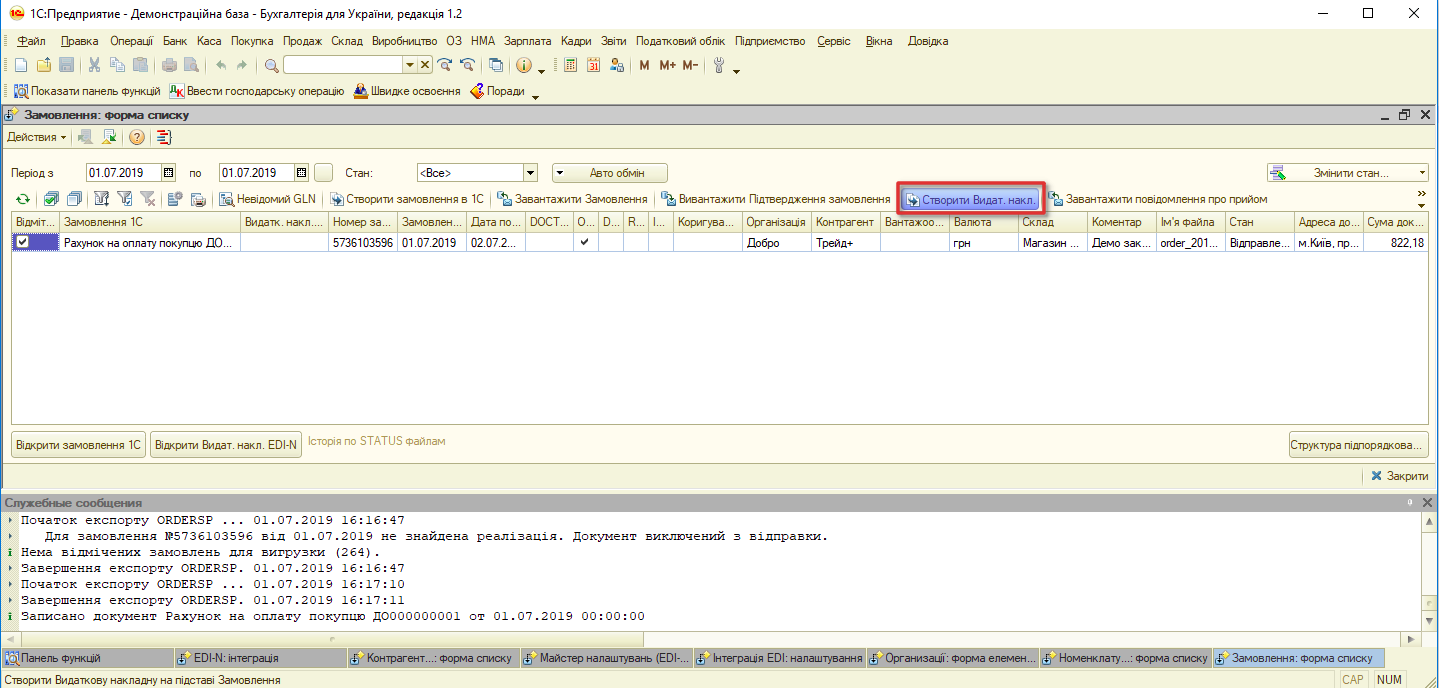Open calendar picker for start period date

coord(168,172)
